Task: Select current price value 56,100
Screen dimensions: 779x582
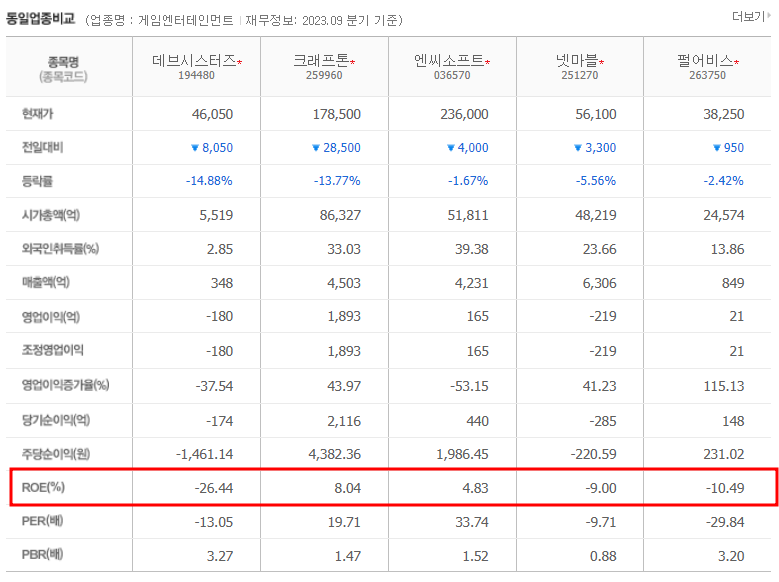Action: 596,114
